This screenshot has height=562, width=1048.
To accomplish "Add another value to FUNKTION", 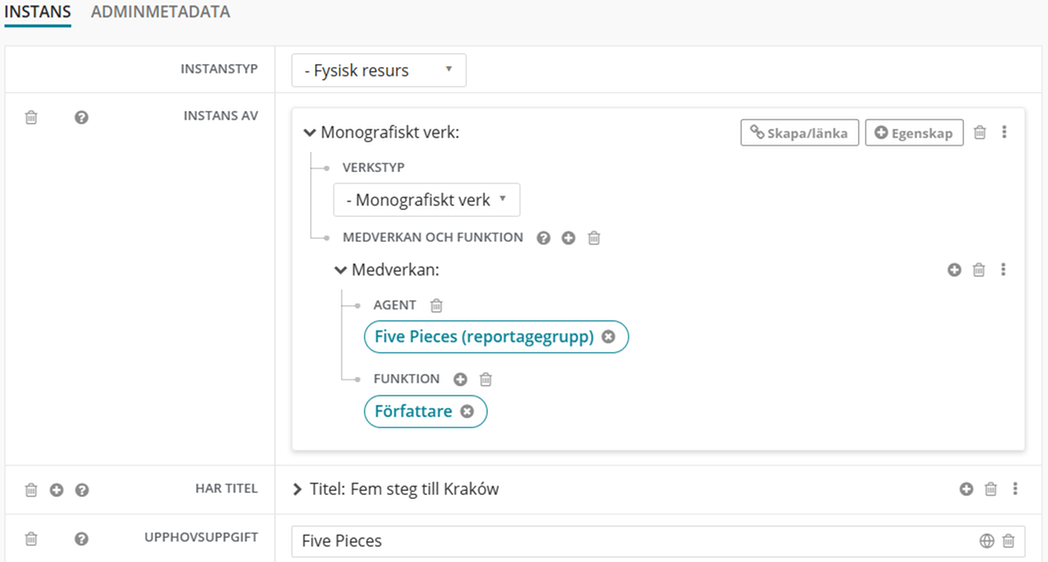I will tap(460, 380).
